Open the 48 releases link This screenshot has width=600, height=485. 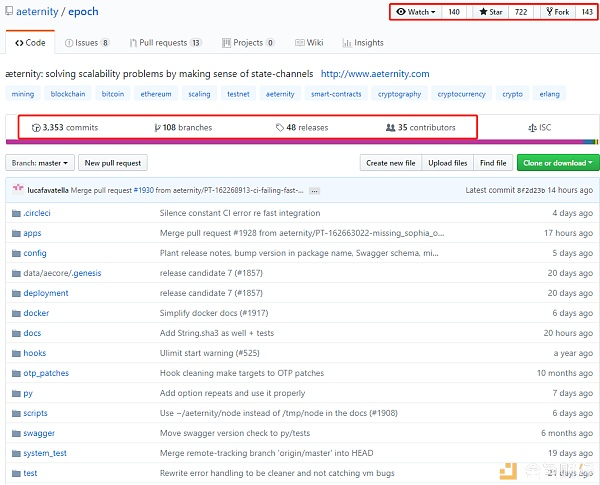(x=302, y=127)
